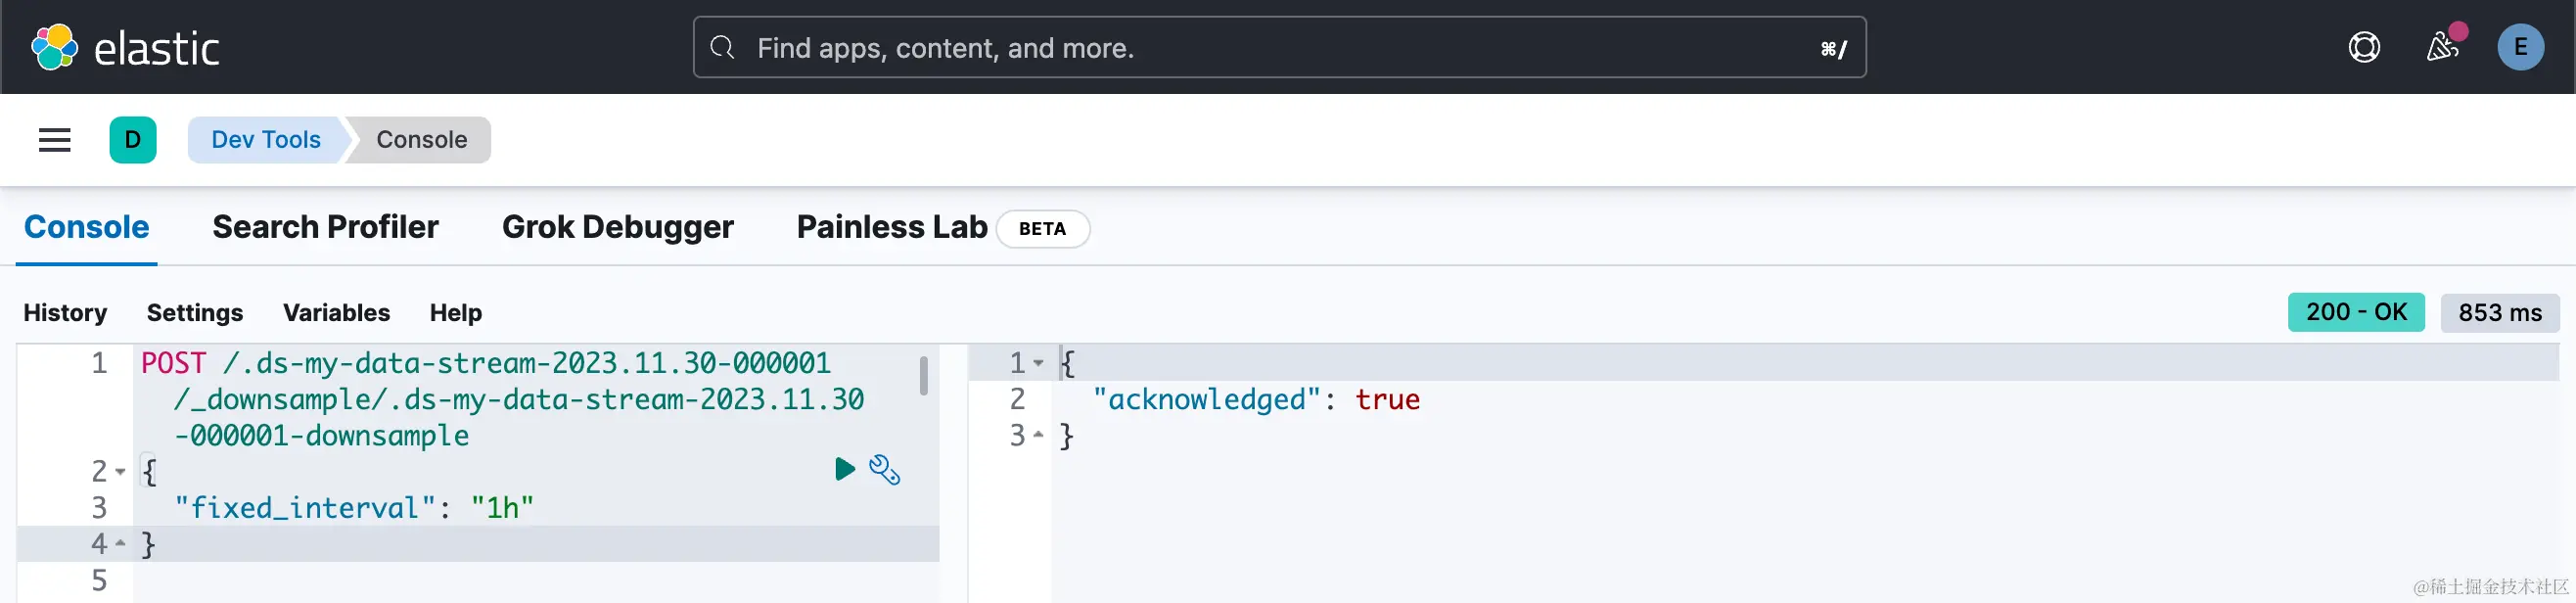Collapse response JSON fold at line 1
This screenshot has width=2576, height=603.
pyautogui.click(x=1038, y=363)
